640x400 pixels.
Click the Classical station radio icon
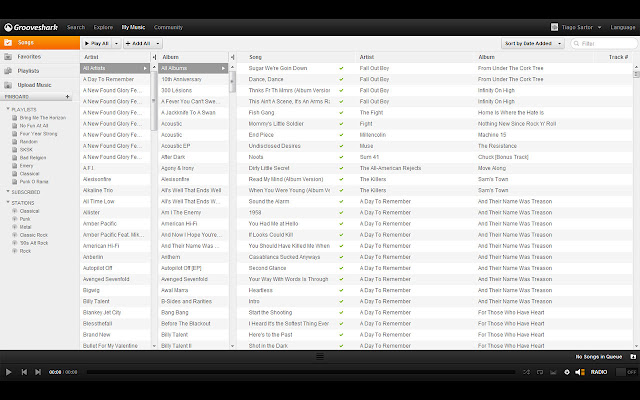pyautogui.click(x=15, y=211)
